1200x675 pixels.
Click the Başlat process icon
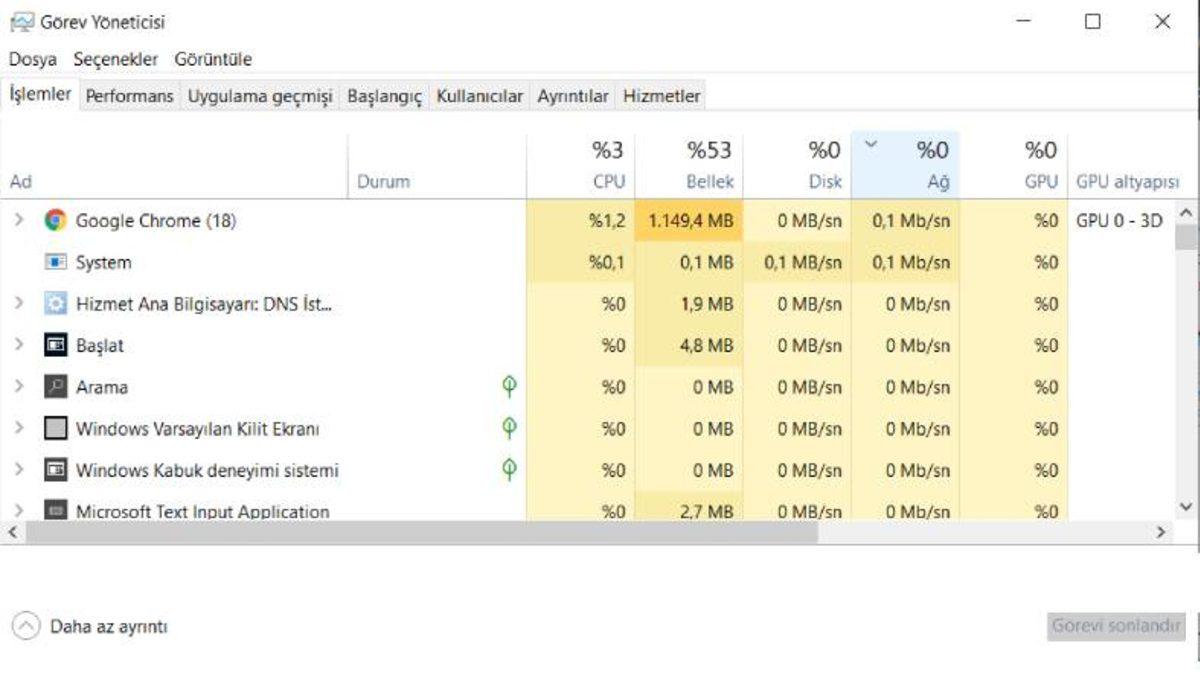pyautogui.click(x=56, y=346)
